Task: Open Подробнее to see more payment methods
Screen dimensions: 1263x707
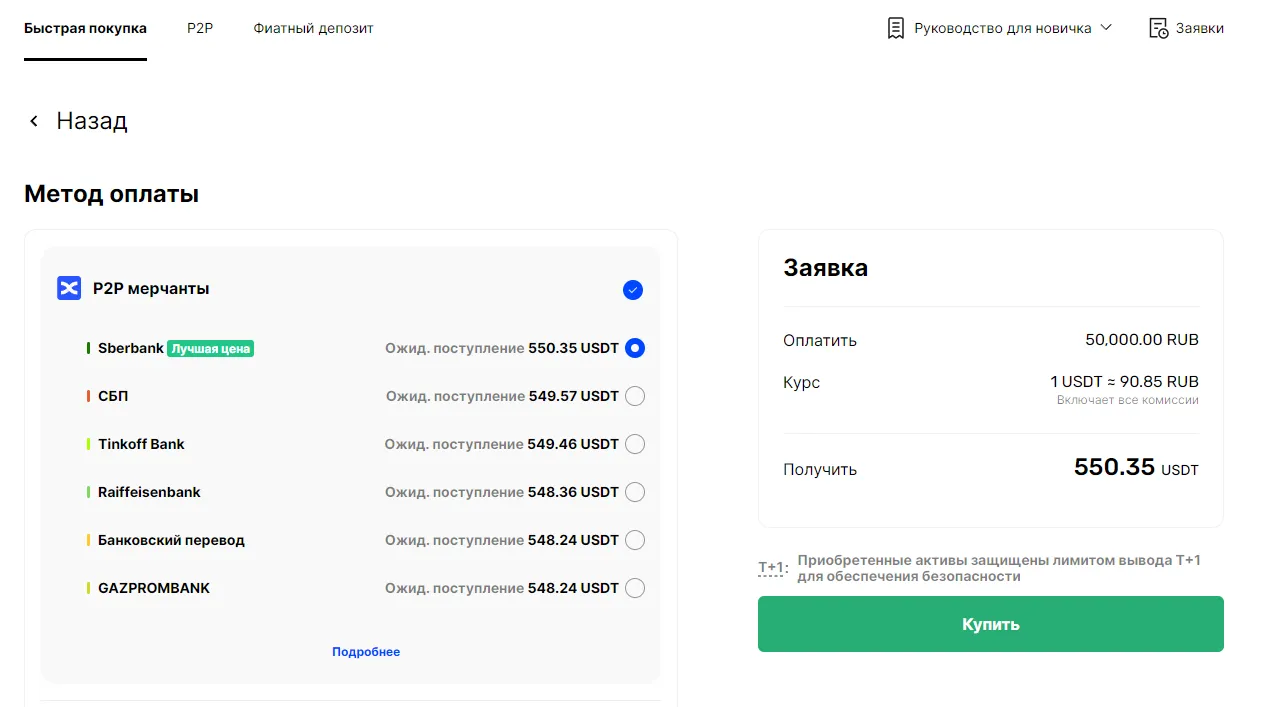Action: (366, 651)
